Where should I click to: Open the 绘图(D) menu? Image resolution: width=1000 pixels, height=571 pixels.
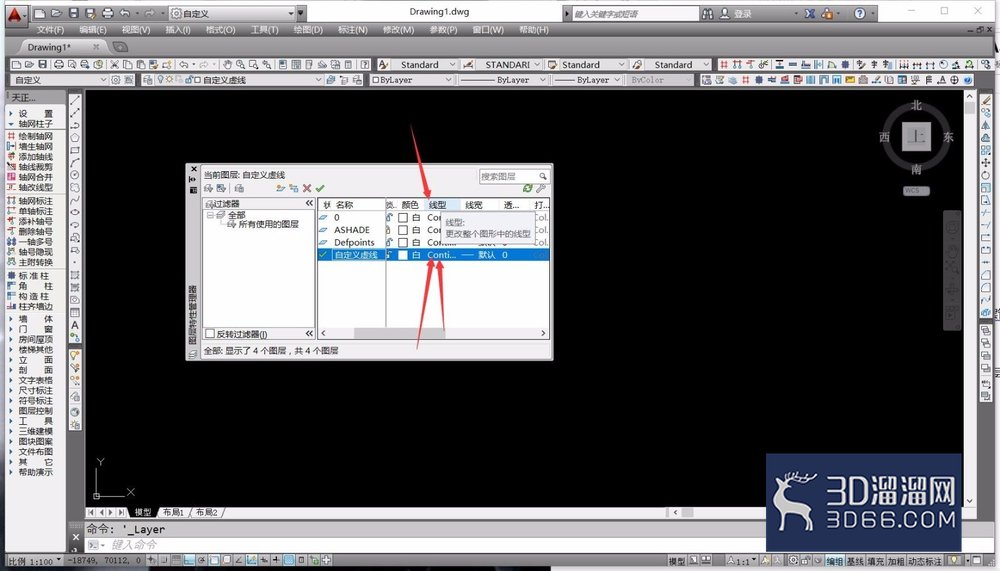[x=308, y=30]
